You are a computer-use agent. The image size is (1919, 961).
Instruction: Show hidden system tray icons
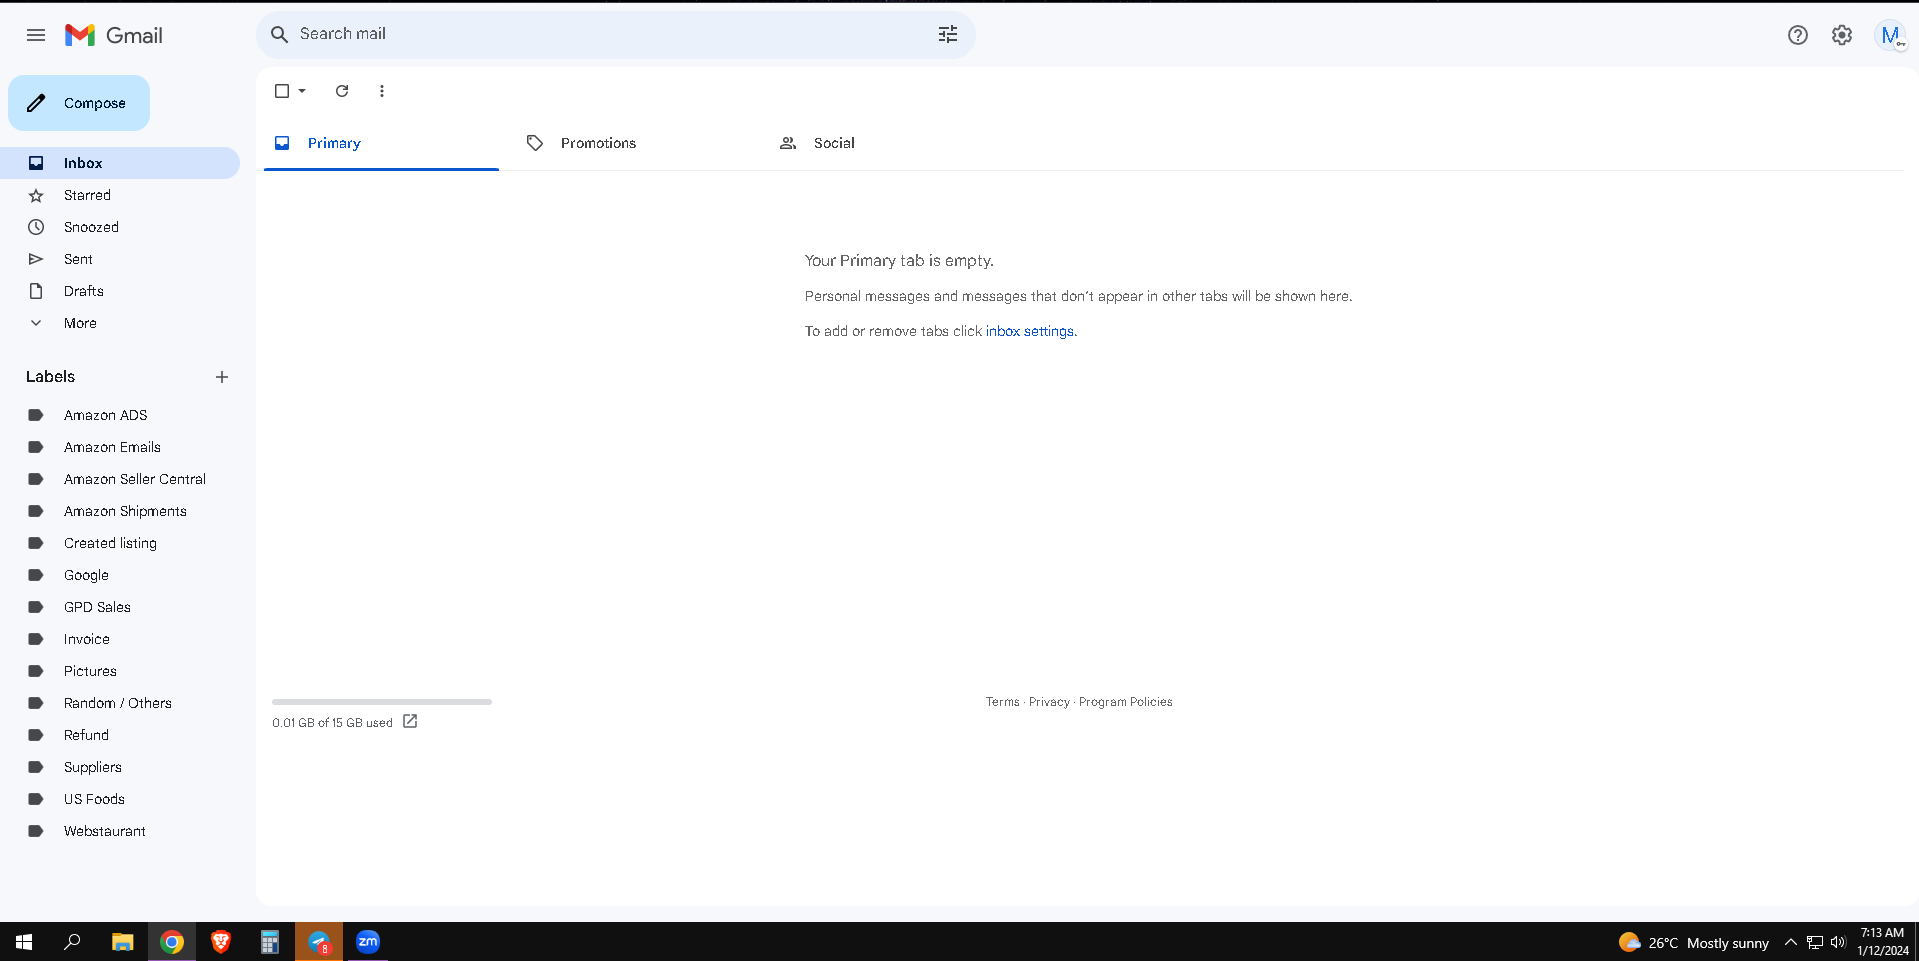[x=1790, y=942]
